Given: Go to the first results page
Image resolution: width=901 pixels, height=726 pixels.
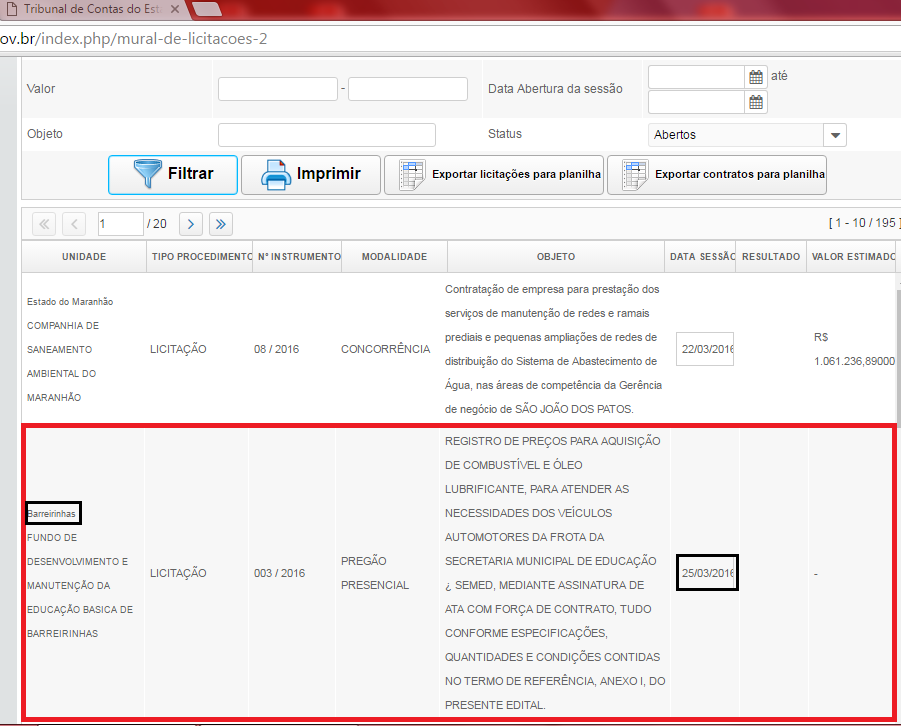Looking at the screenshot, I should tap(44, 224).
